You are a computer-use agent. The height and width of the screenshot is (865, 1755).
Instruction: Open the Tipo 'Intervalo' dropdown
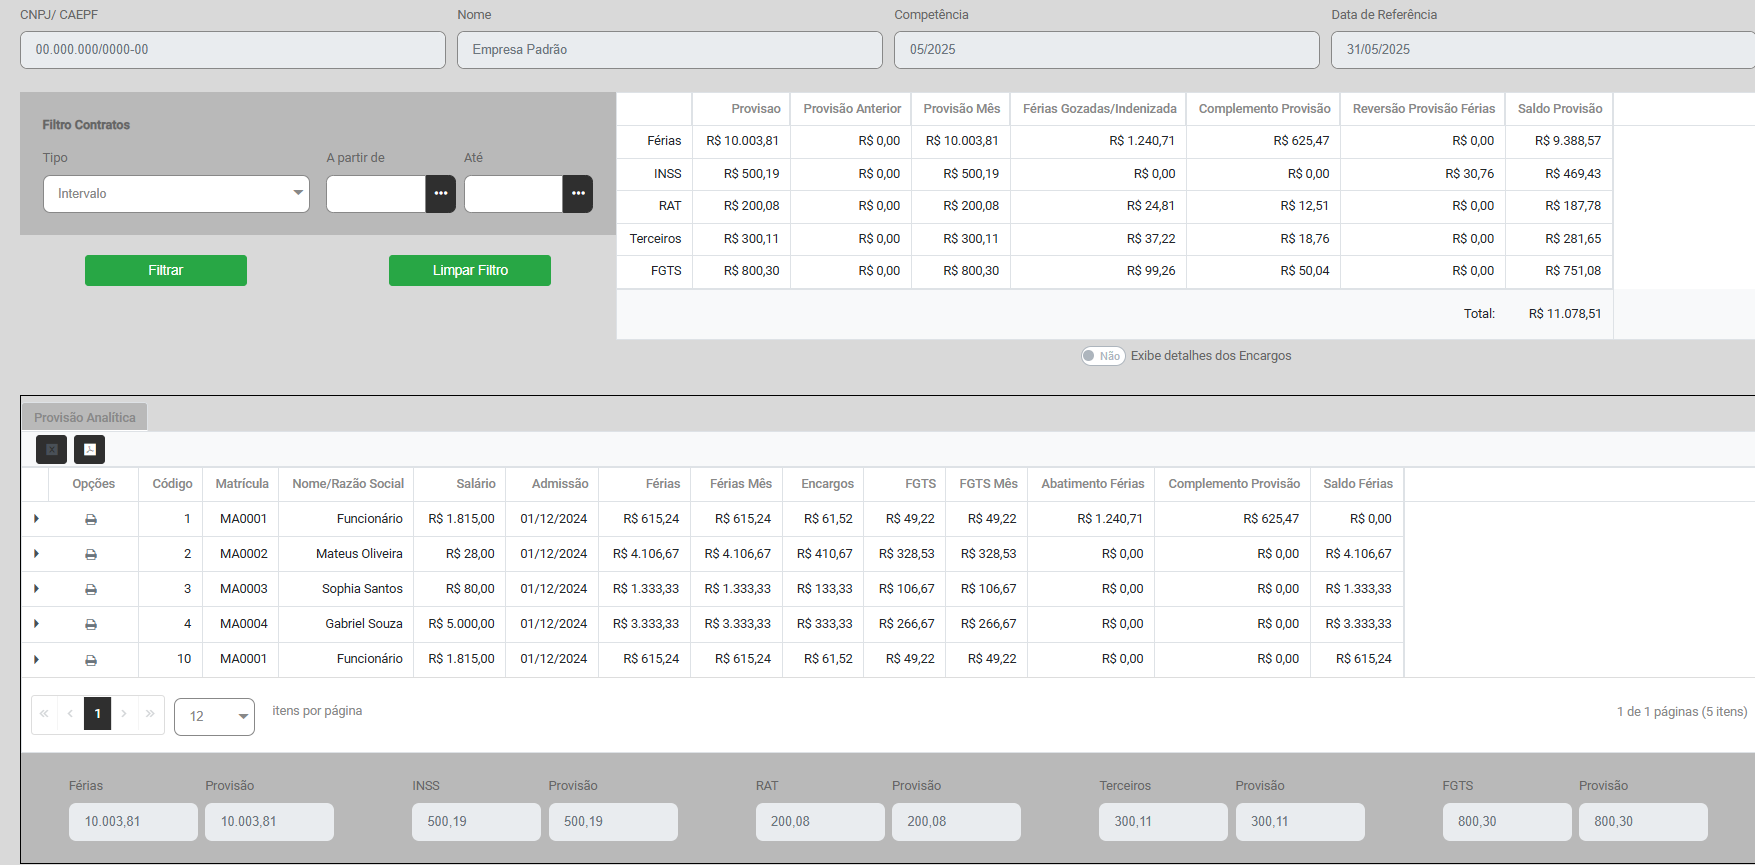[x=176, y=194]
